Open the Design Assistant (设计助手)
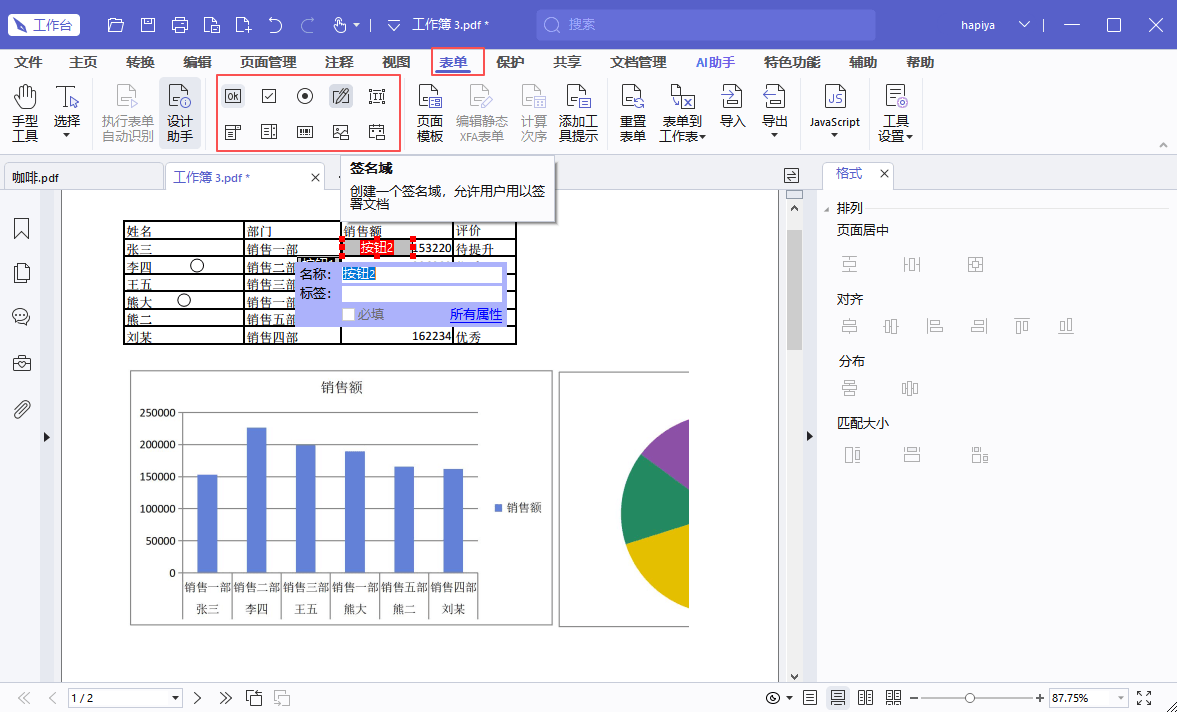This screenshot has width=1177, height=712. point(179,113)
